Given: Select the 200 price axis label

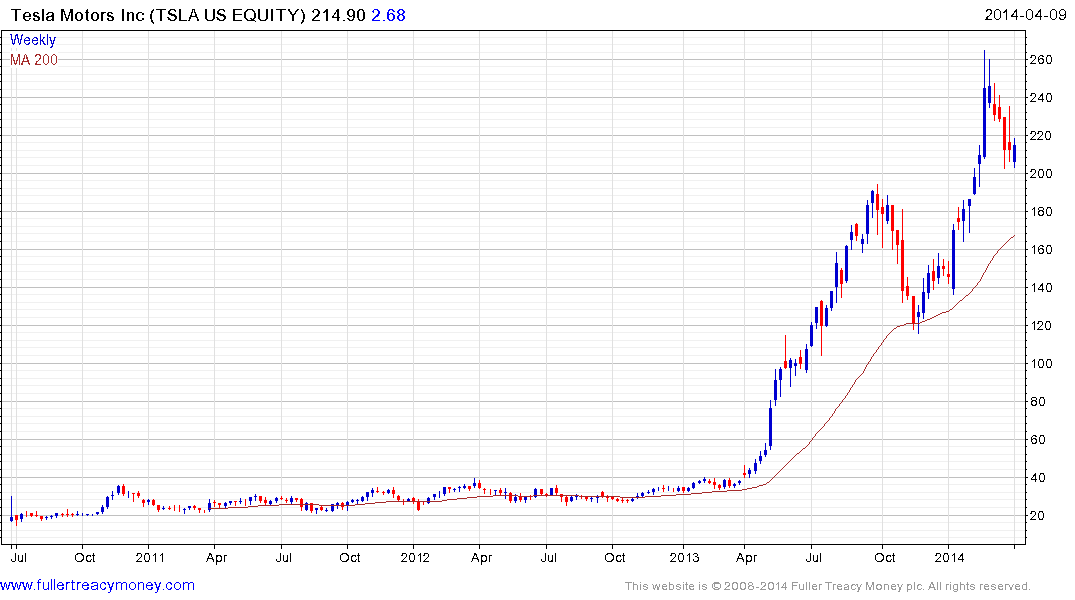Looking at the screenshot, I should point(1041,173).
